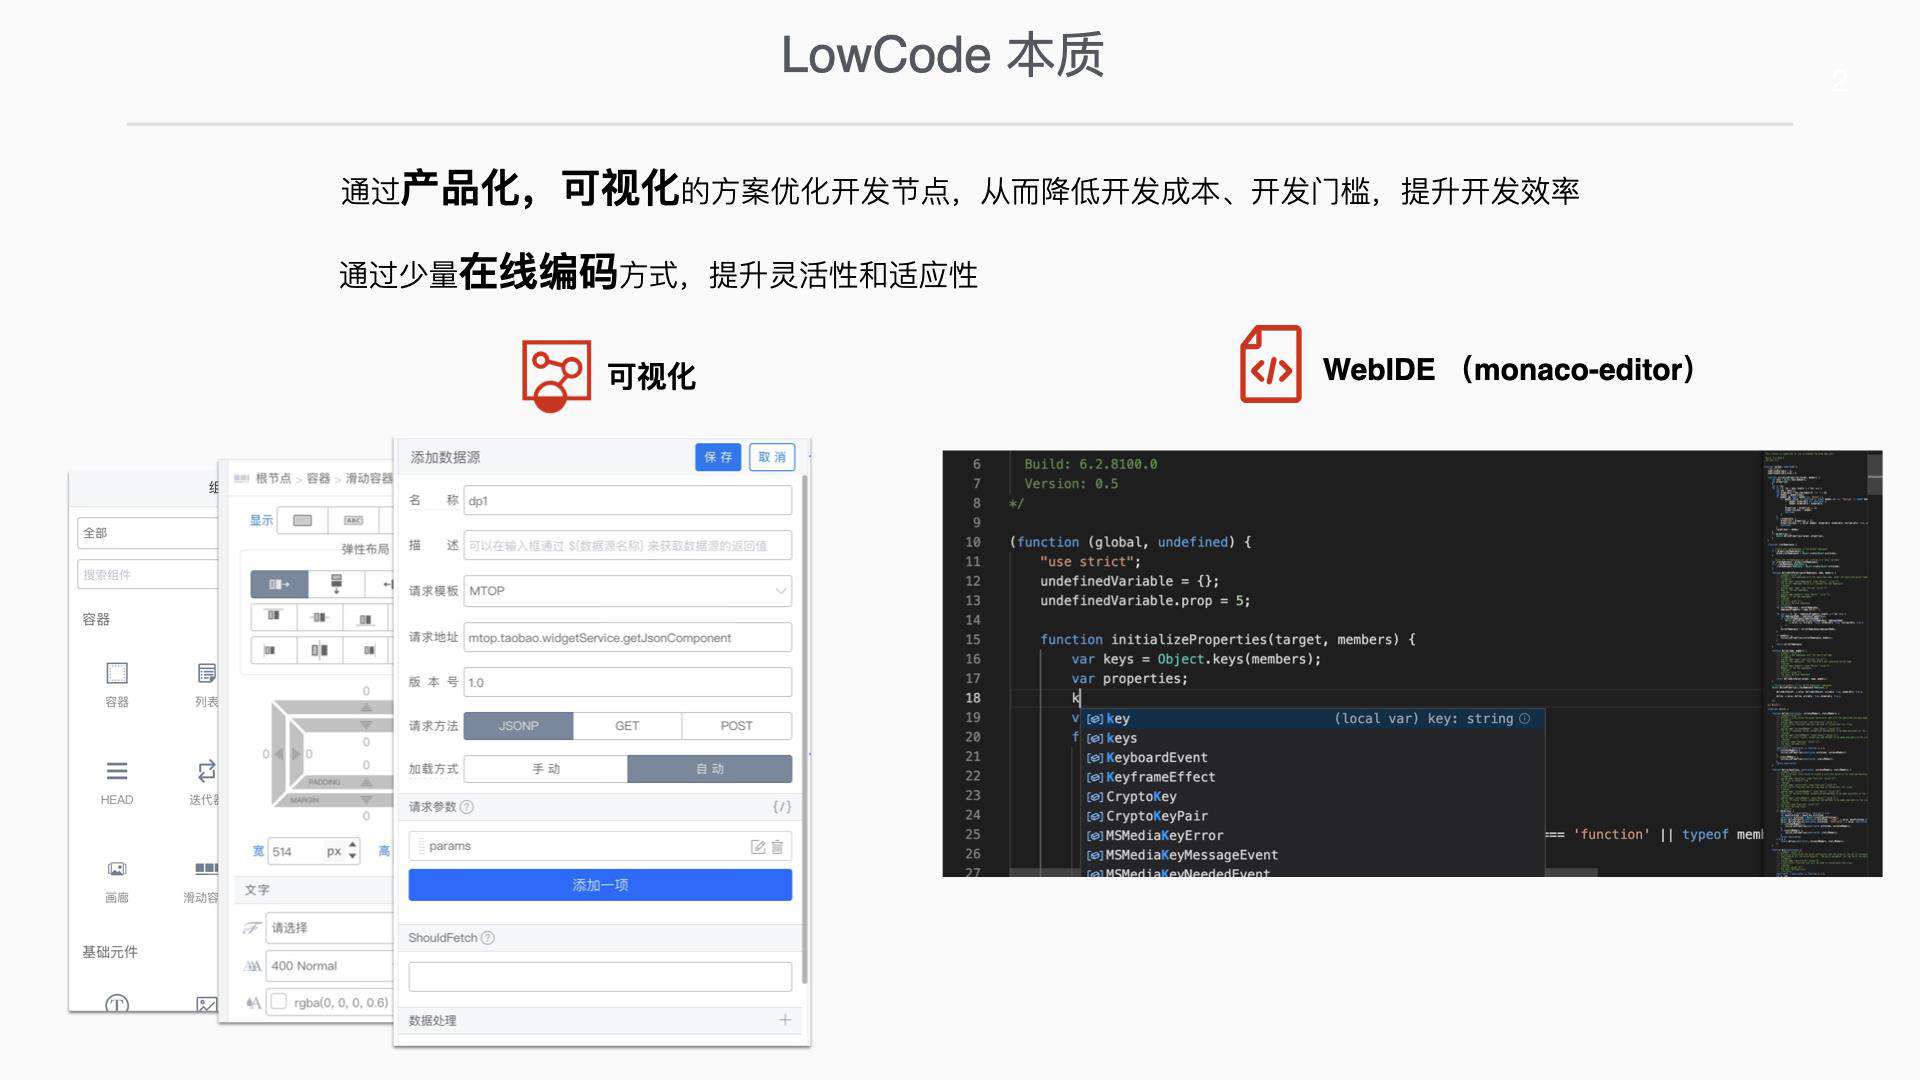
Task: Select JSONP request method toggle
Action: (522, 724)
